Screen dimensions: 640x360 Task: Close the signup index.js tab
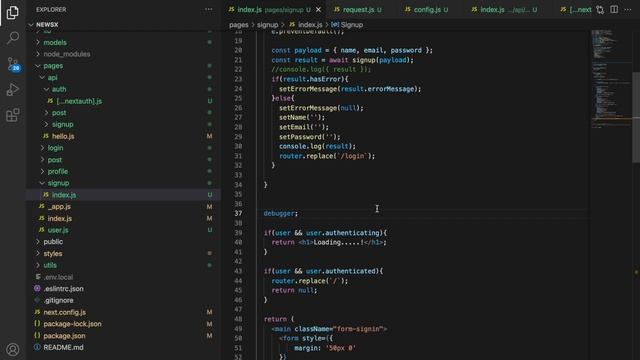click(318, 9)
